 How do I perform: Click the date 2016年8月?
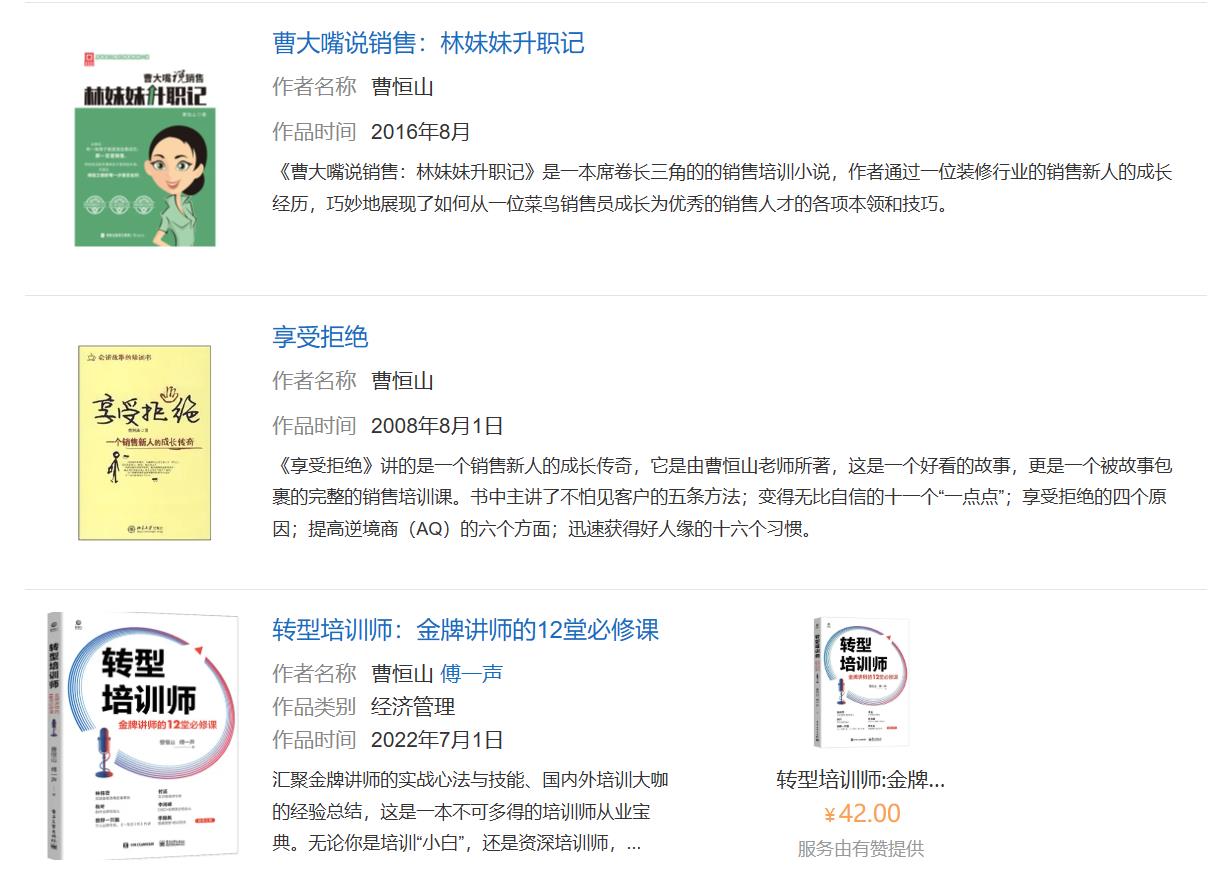pos(421,132)
